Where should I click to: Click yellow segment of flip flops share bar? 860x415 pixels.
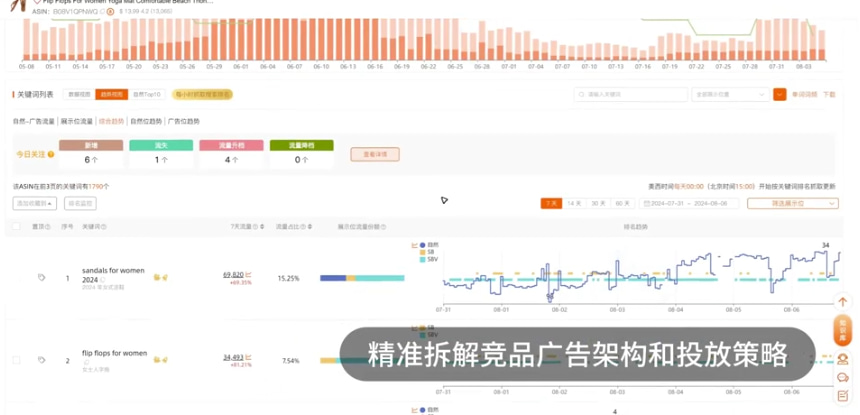pos(328,360)
